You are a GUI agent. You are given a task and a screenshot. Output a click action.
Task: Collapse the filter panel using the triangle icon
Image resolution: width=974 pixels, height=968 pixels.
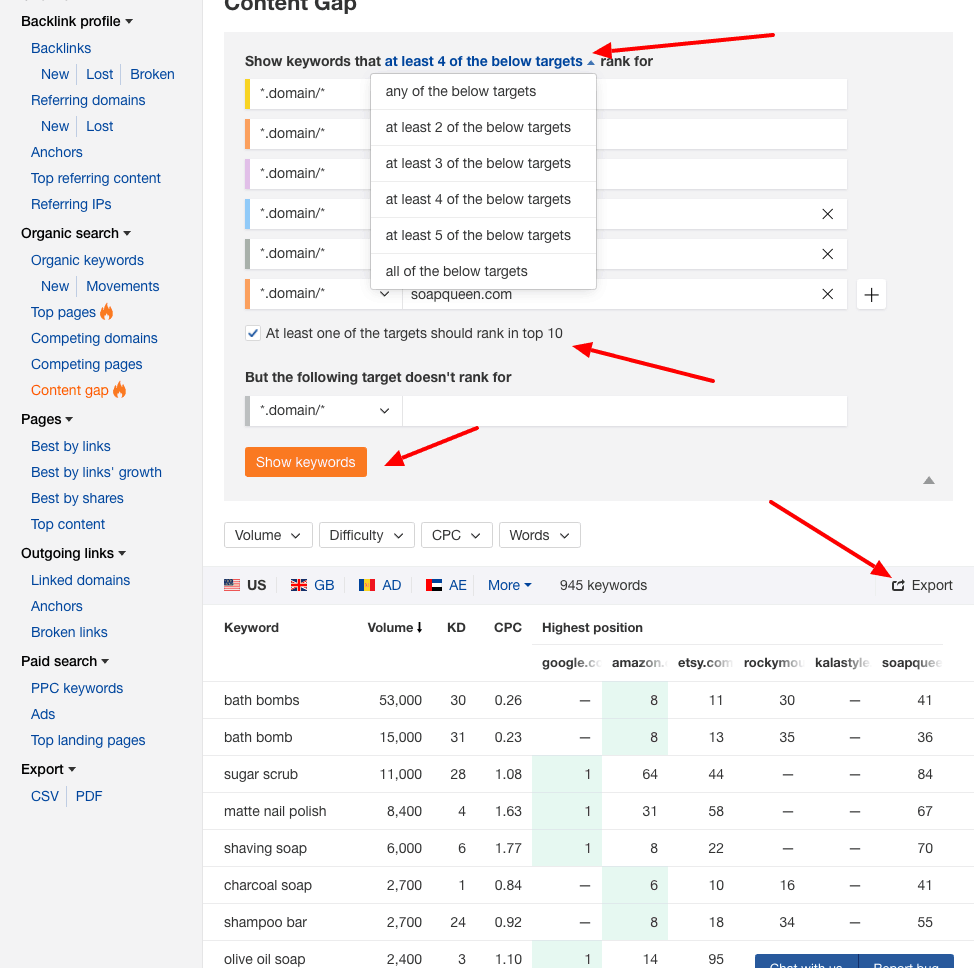[929, 481]
